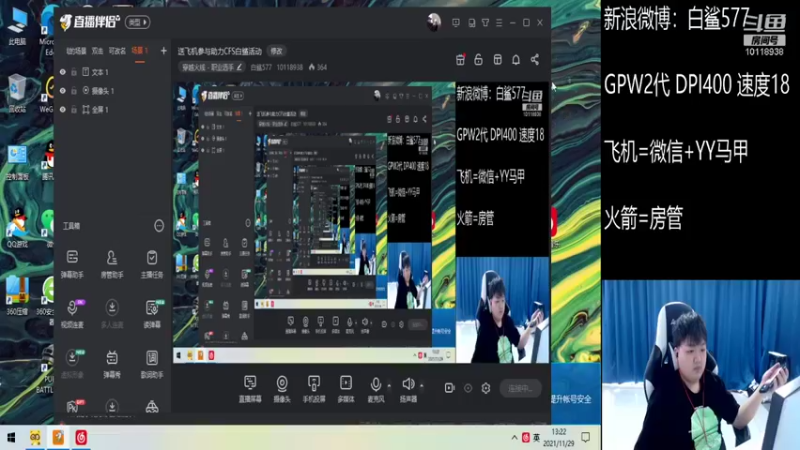This screenshot has width=800, height=450.
Task: Download the 虚拟形象 tool
Action: 72,363
